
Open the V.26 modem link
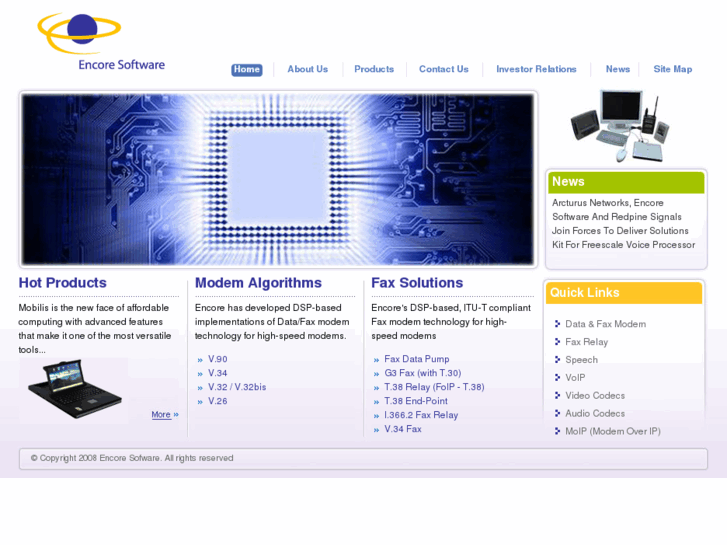click(x=217, y=401)
